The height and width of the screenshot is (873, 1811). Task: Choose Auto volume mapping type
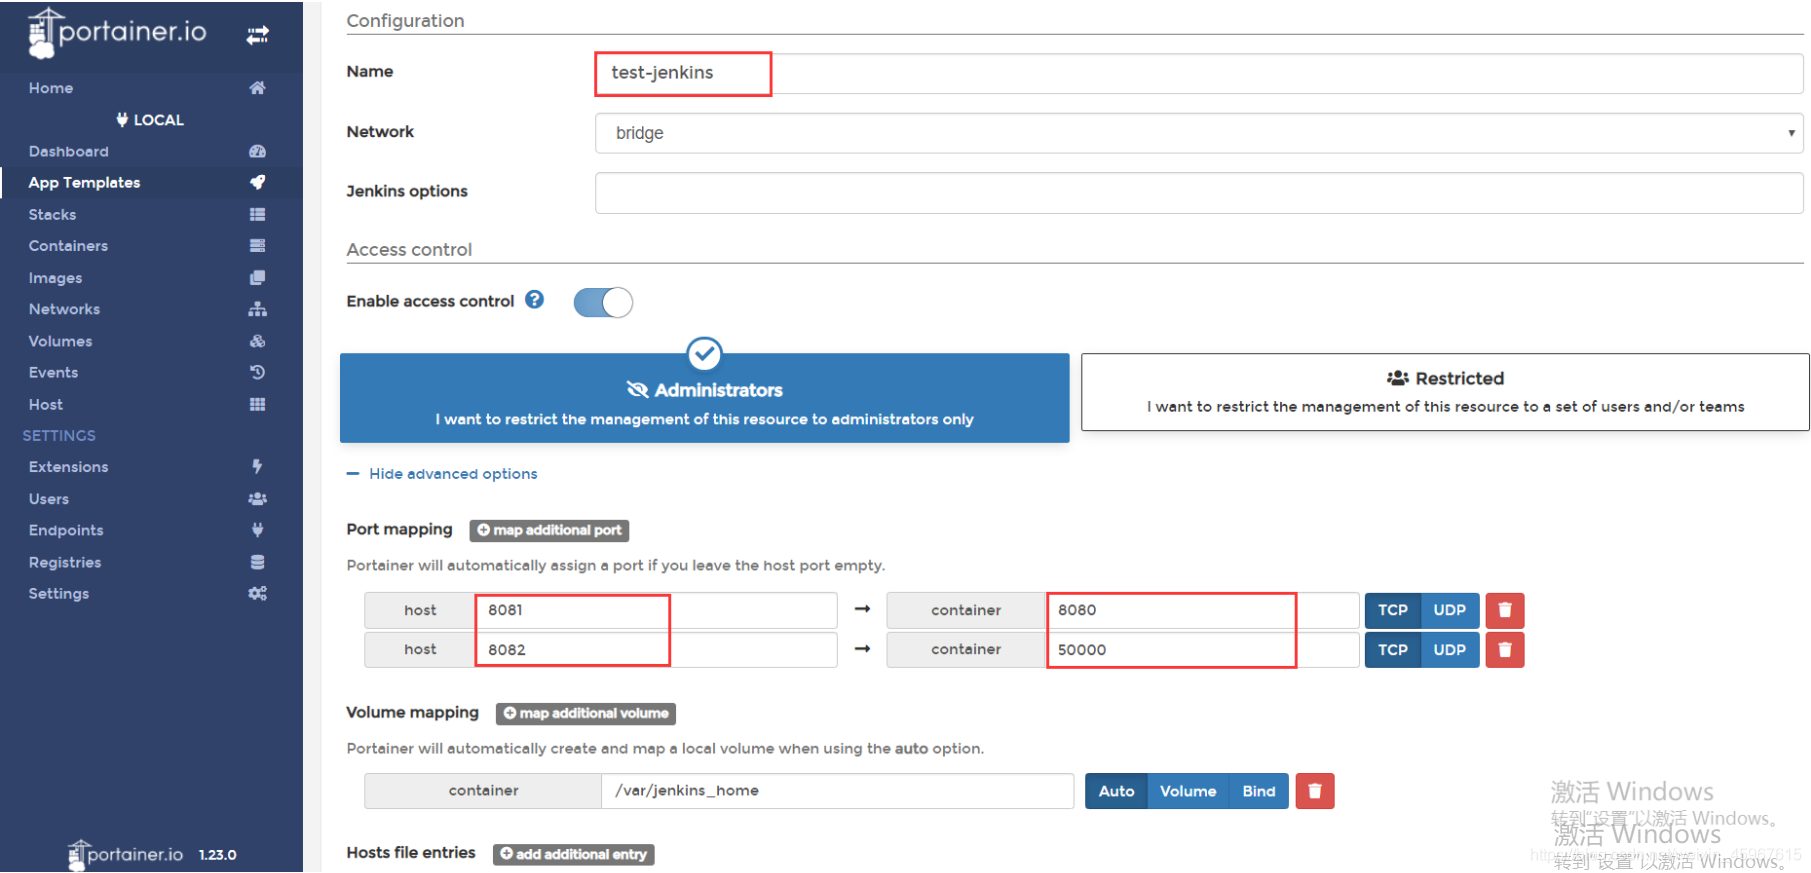tap(1116, 791)
